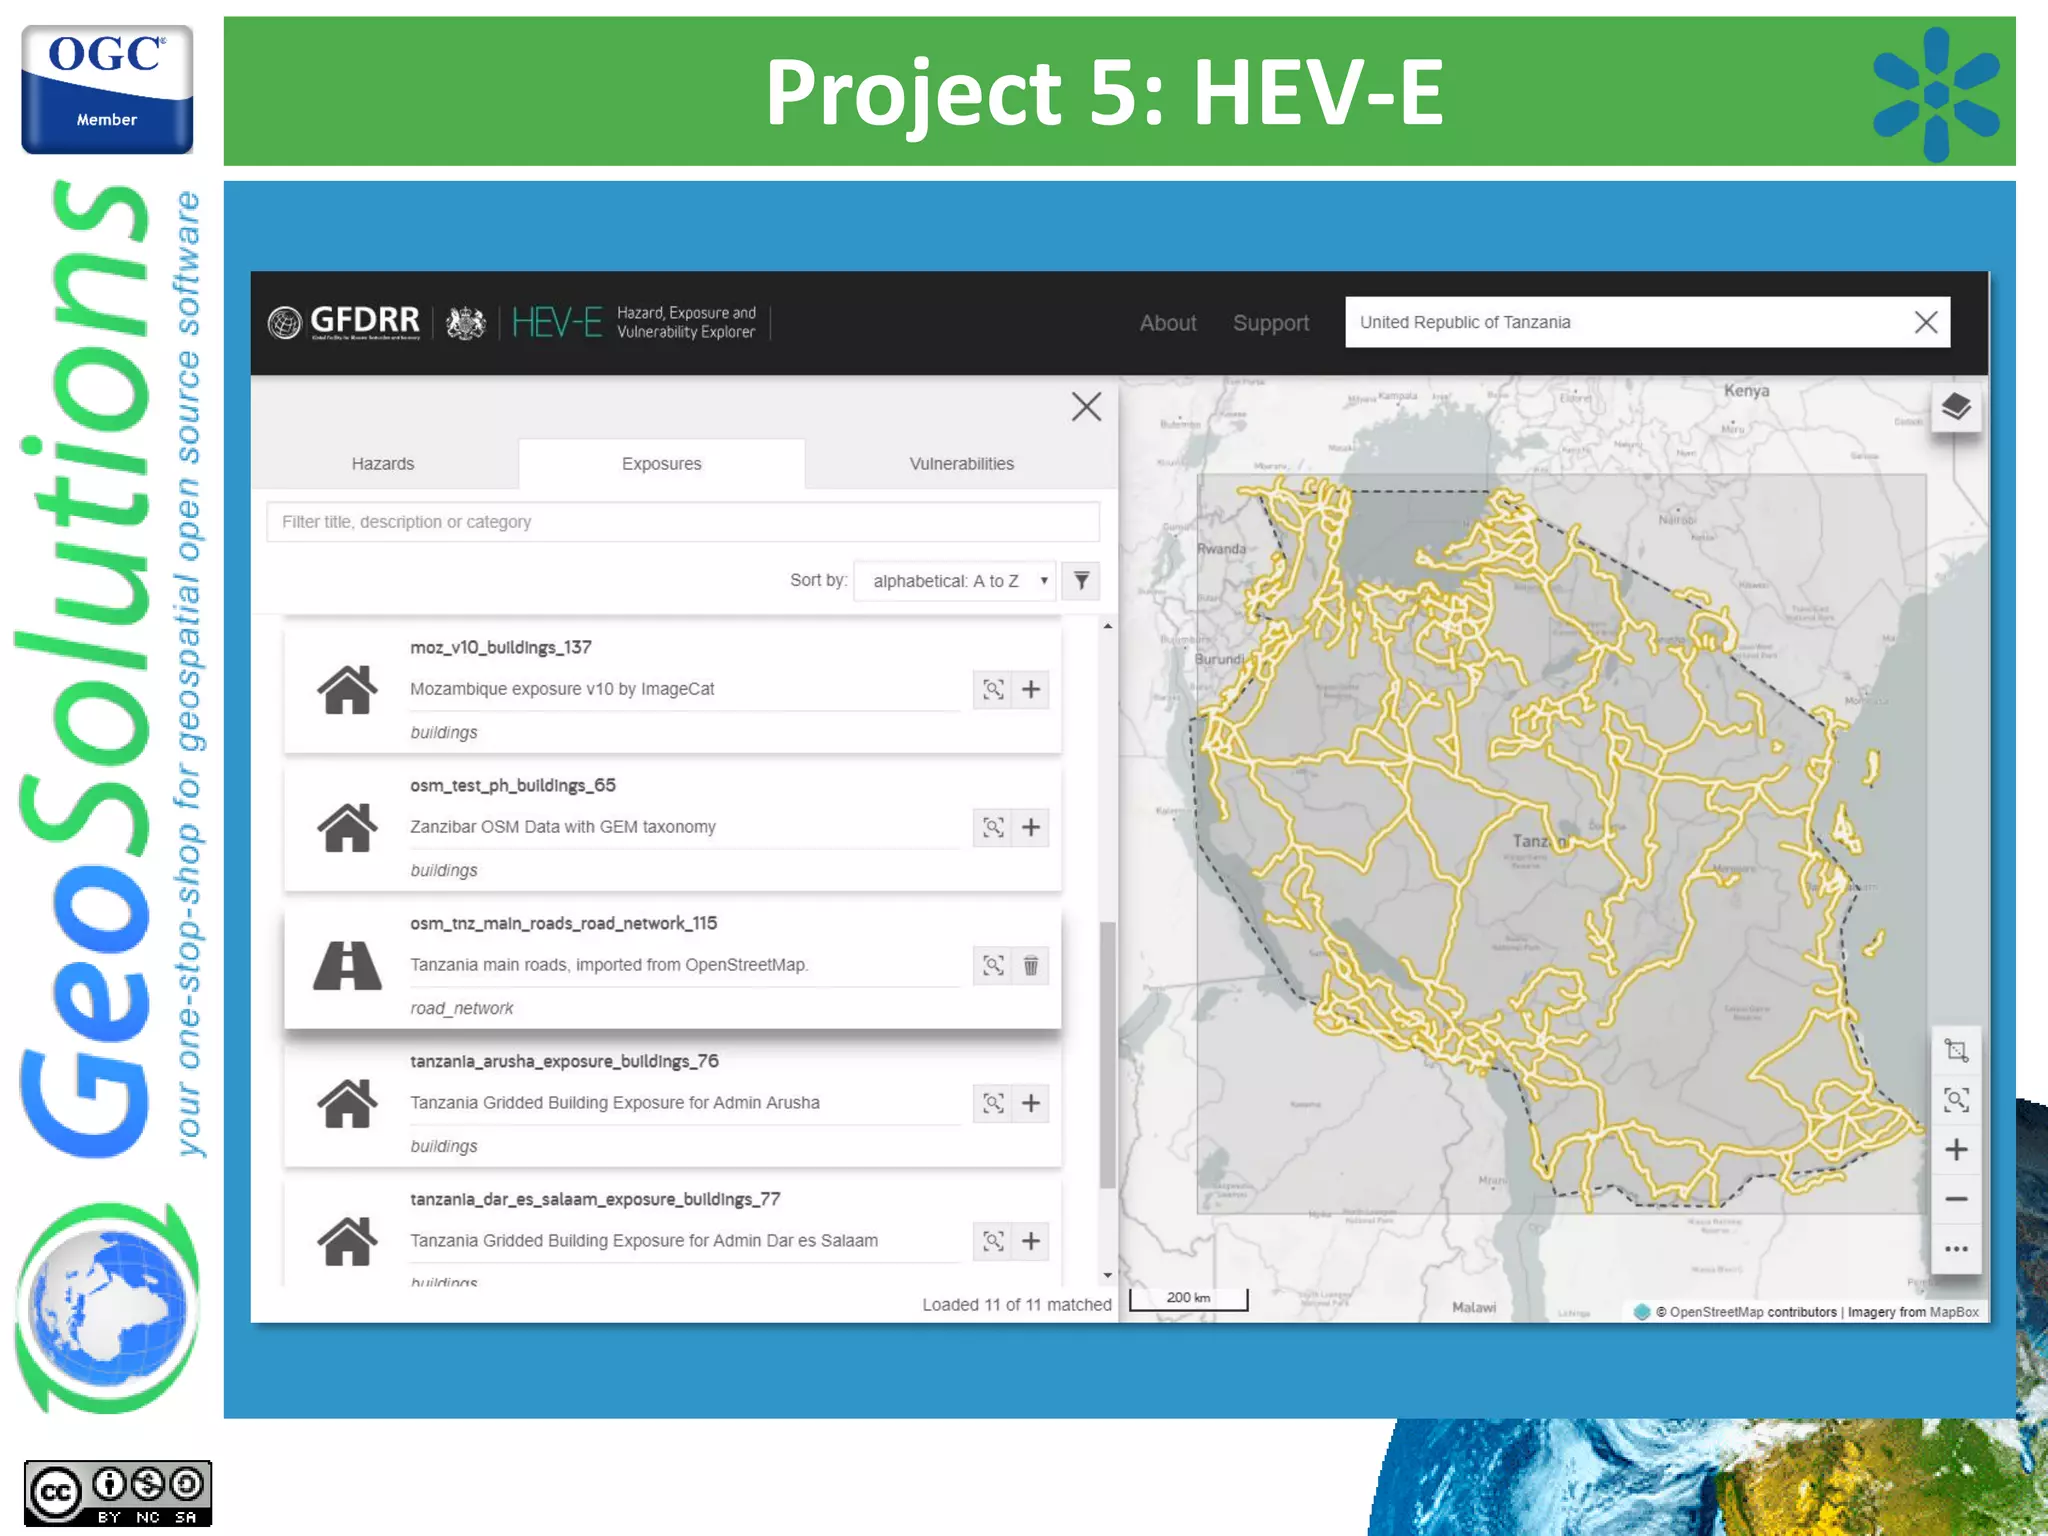Zoom to tanzania_dar_es_salaam_exposure_buildings_77 extent
This screenshot has width=2048, height=1536.
993,1241
